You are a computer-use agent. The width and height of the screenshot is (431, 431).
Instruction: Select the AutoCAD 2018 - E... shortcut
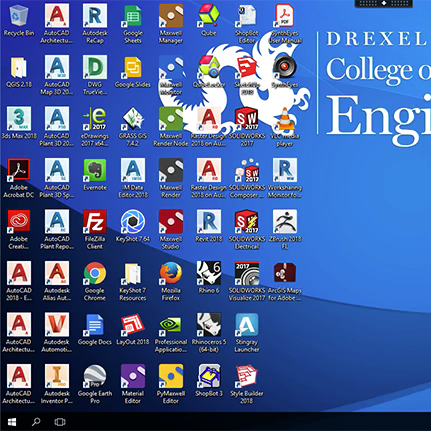(x=19, y=273)
